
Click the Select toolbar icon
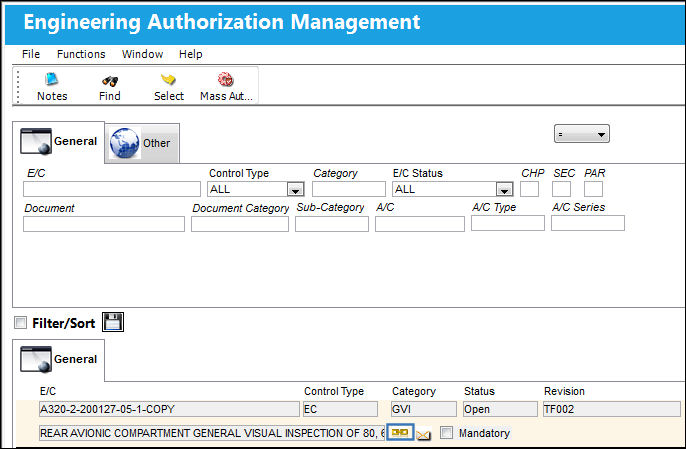point(168,80)
